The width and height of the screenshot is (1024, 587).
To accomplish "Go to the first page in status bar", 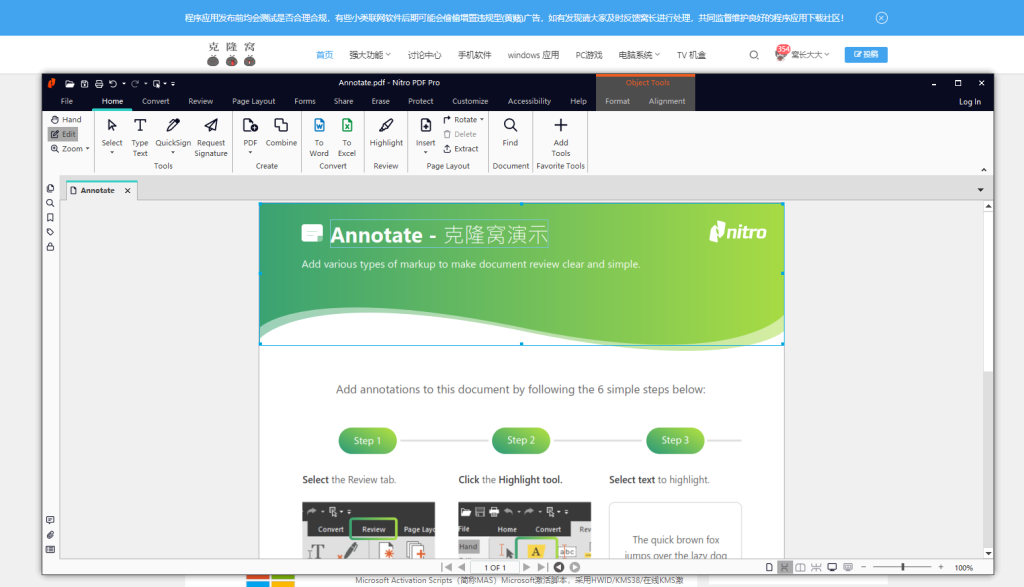I will [447, 567].
